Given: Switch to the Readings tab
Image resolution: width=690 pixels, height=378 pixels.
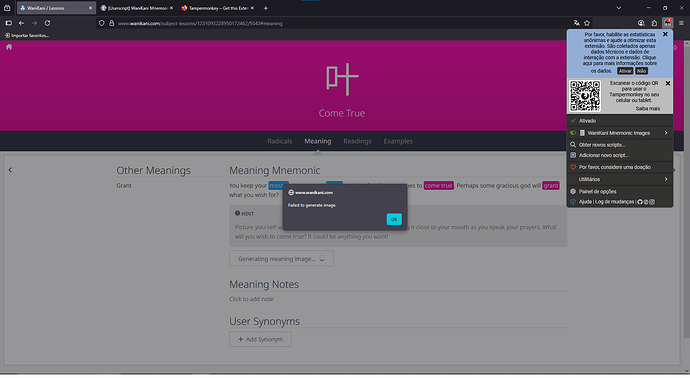Looking at the screenshot, I should click(357, 141).
